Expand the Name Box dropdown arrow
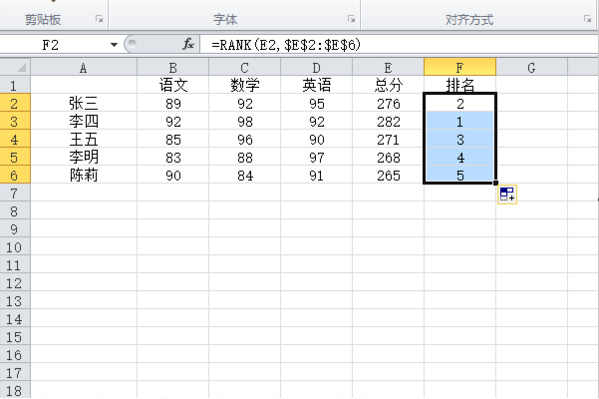This screenshot has height=399, width=599. tap(114, 45)
